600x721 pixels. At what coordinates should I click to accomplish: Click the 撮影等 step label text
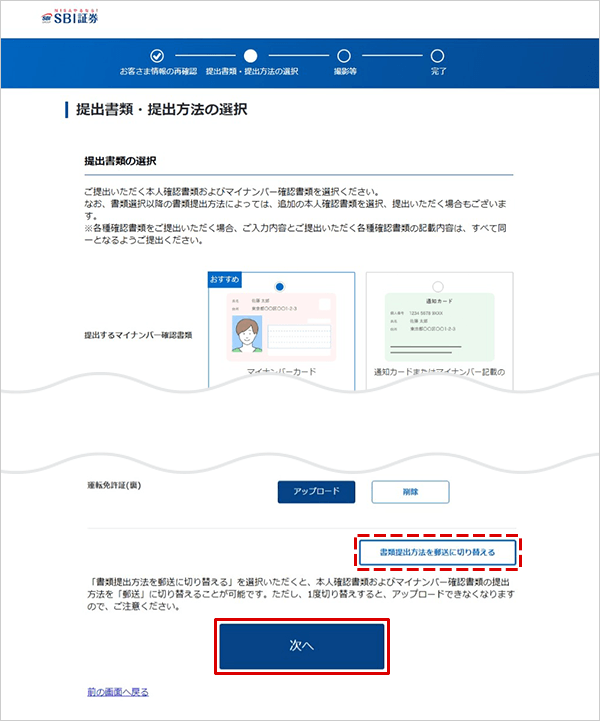(344, 72)
